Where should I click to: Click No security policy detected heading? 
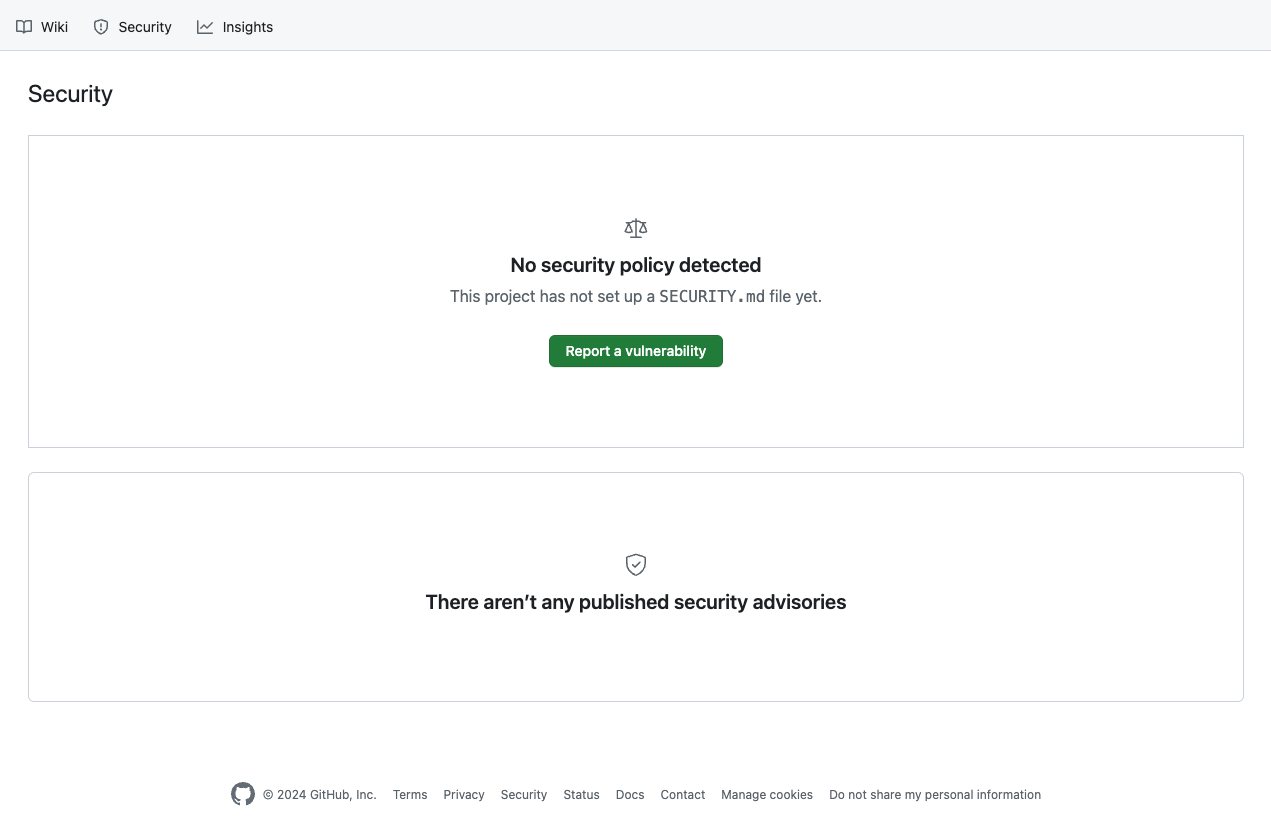tap(636, 265)
